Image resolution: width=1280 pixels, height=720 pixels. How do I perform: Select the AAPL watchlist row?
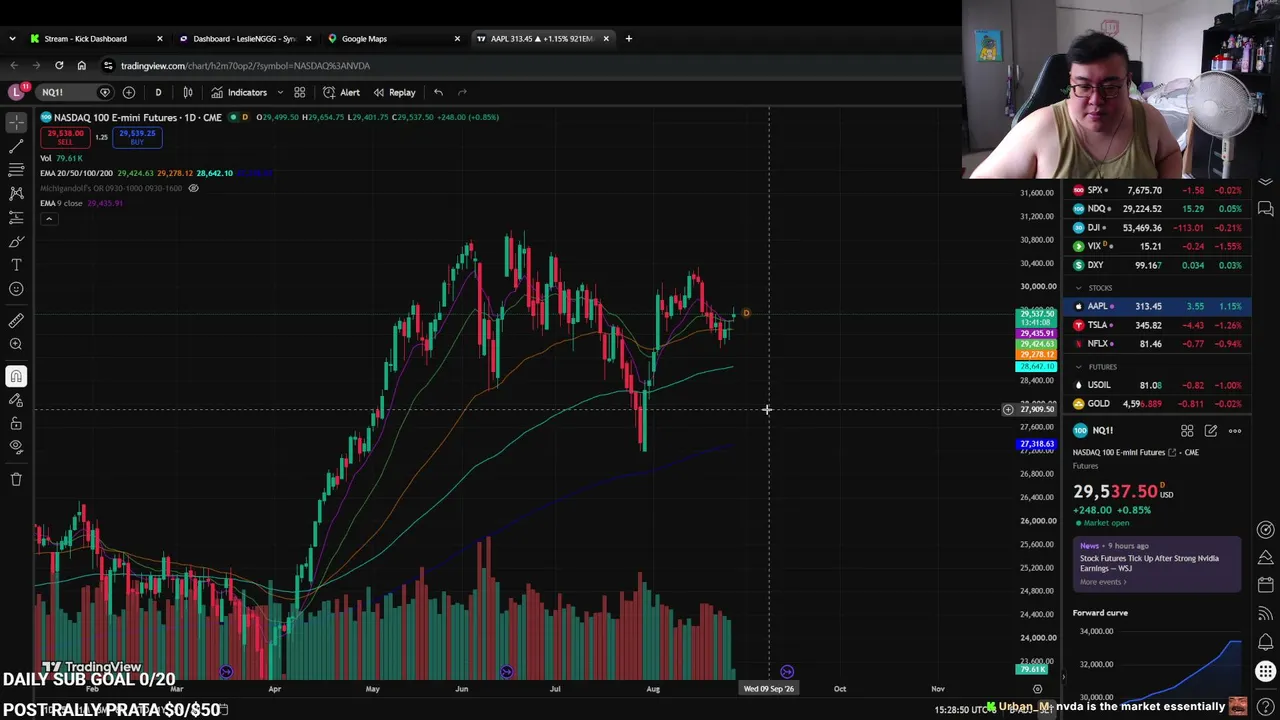(x=1157, y=306)
